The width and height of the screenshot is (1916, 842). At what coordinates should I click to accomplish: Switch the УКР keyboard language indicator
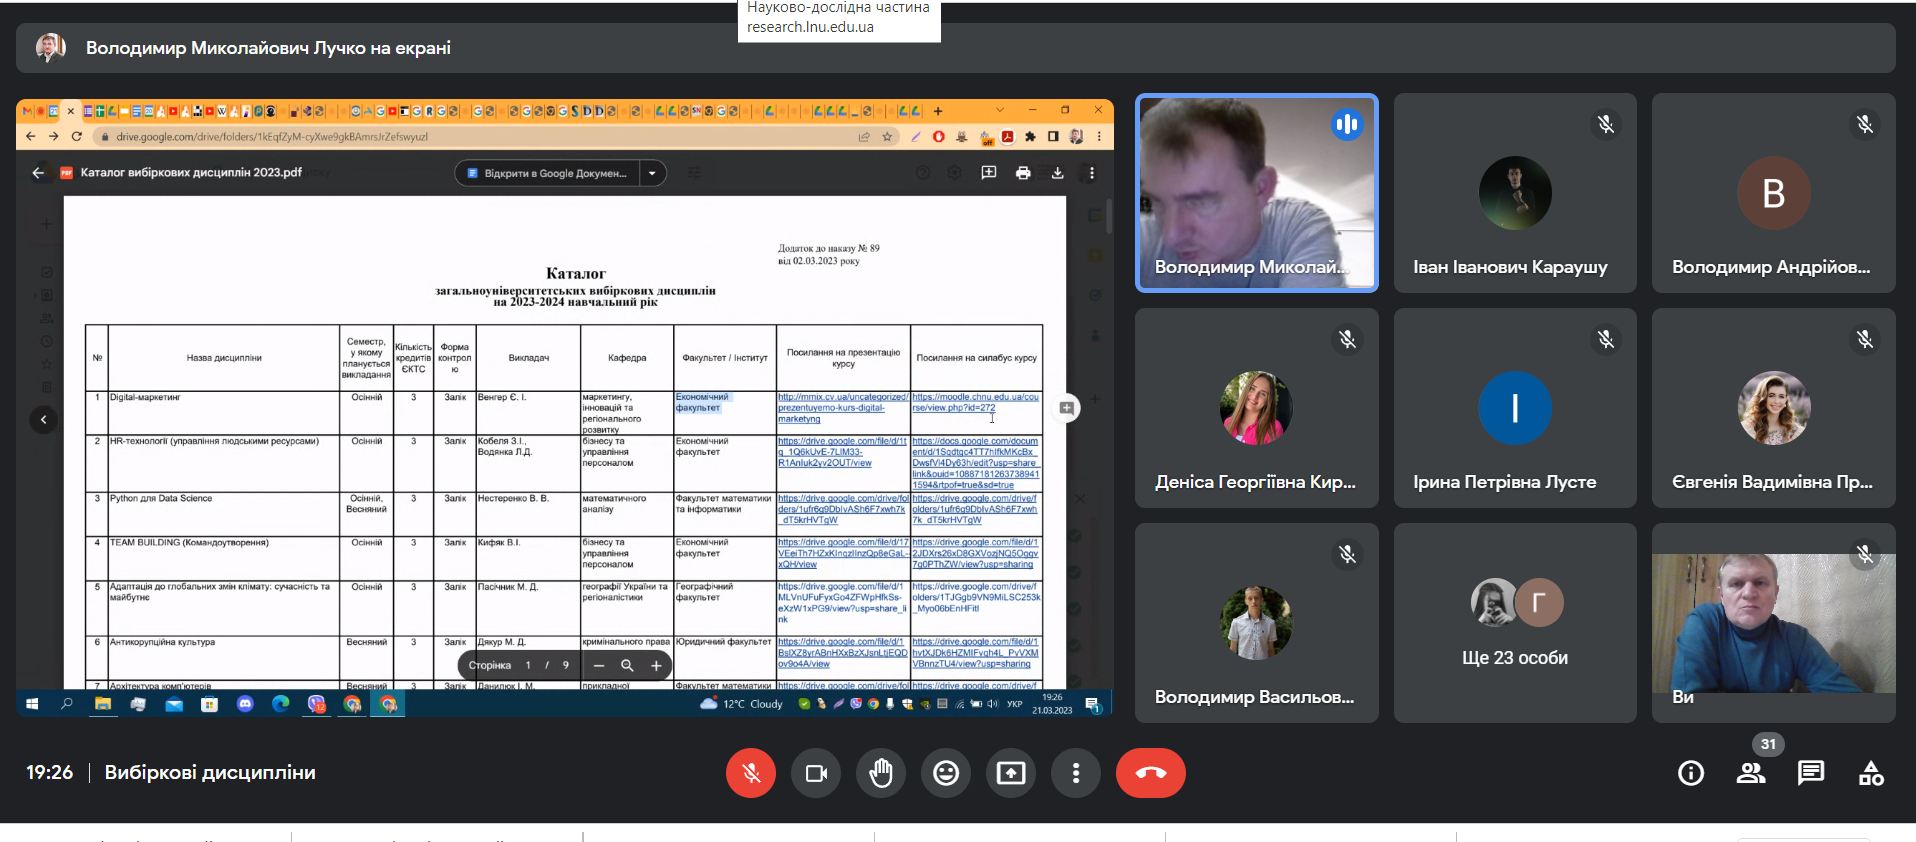[x=1015, y=704]
